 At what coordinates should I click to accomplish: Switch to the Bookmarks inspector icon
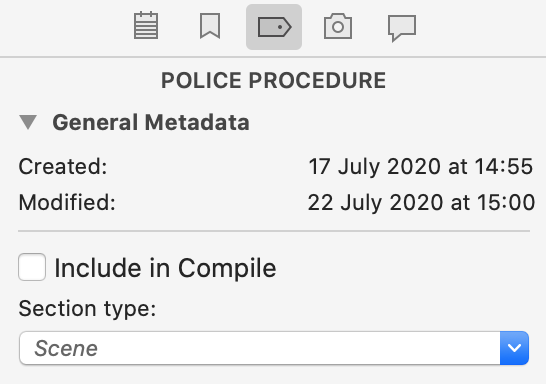pyautogui.click(x=210, y=26)
